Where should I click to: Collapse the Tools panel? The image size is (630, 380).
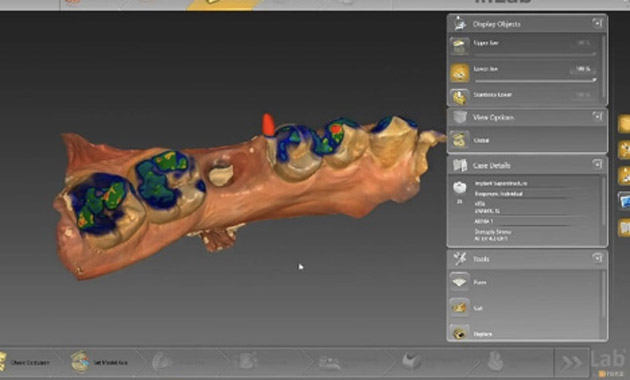coord(597,258)
